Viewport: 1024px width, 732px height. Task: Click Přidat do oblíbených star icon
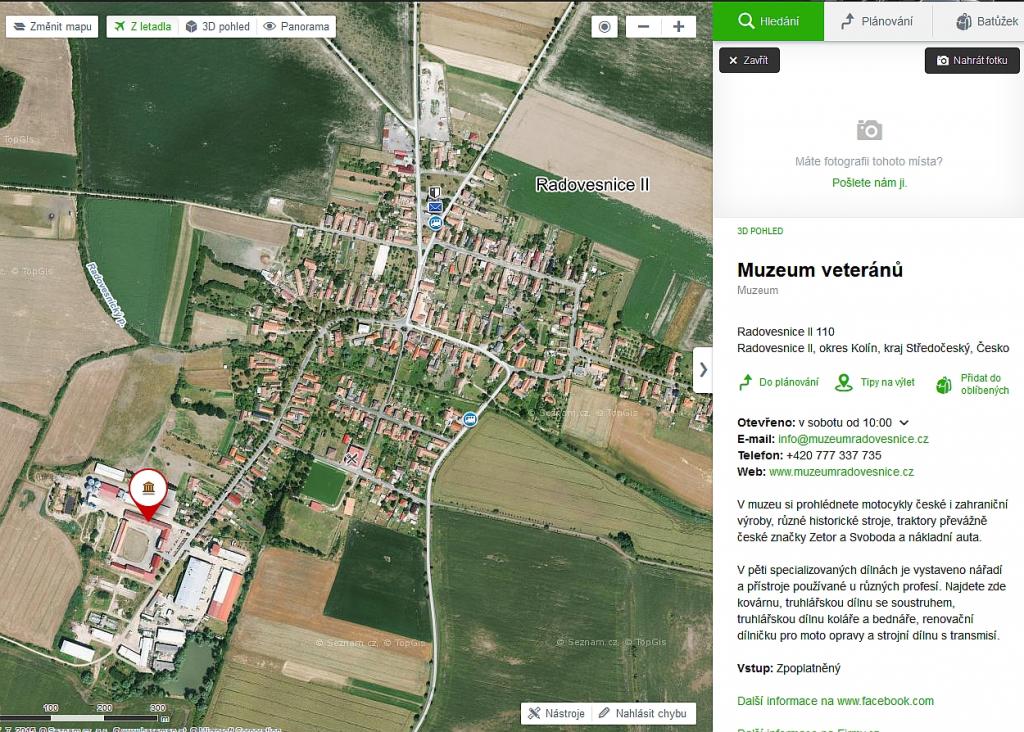point(941,381)
